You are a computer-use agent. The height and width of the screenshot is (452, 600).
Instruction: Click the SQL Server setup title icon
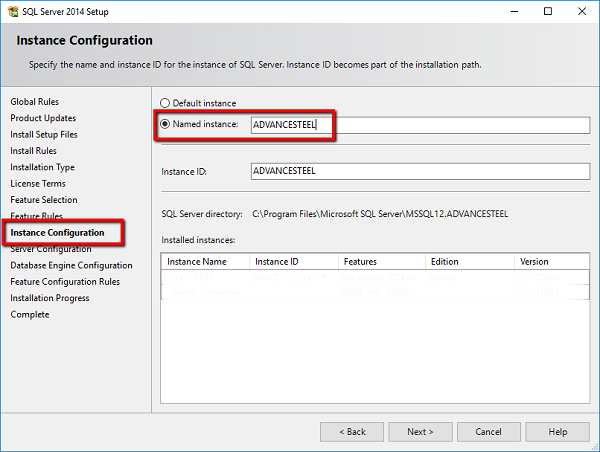[13, 11]
